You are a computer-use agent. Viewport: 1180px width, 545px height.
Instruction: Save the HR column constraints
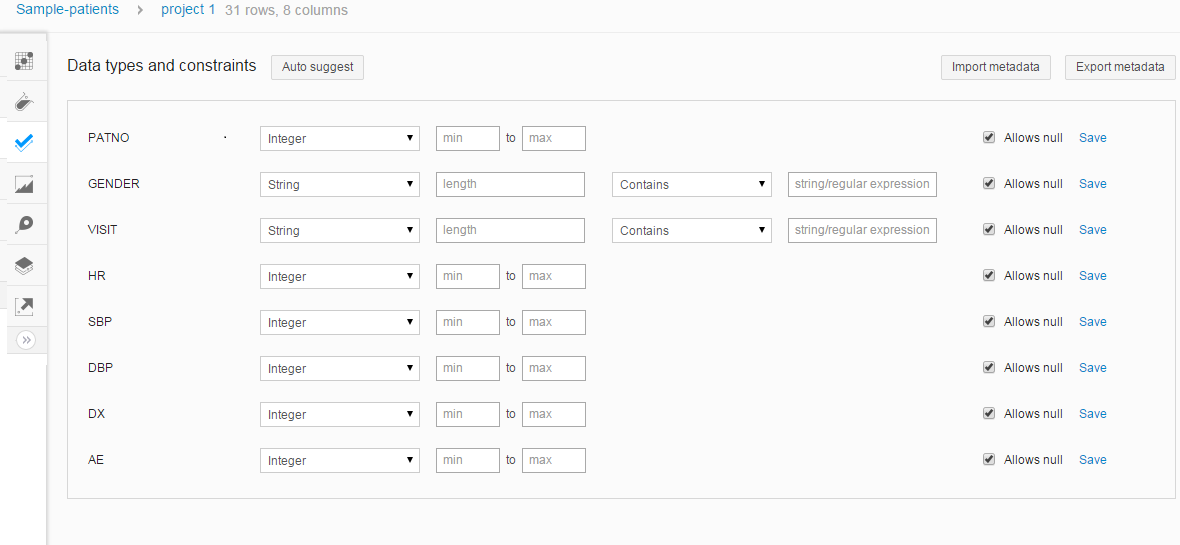click(1092, 276)
